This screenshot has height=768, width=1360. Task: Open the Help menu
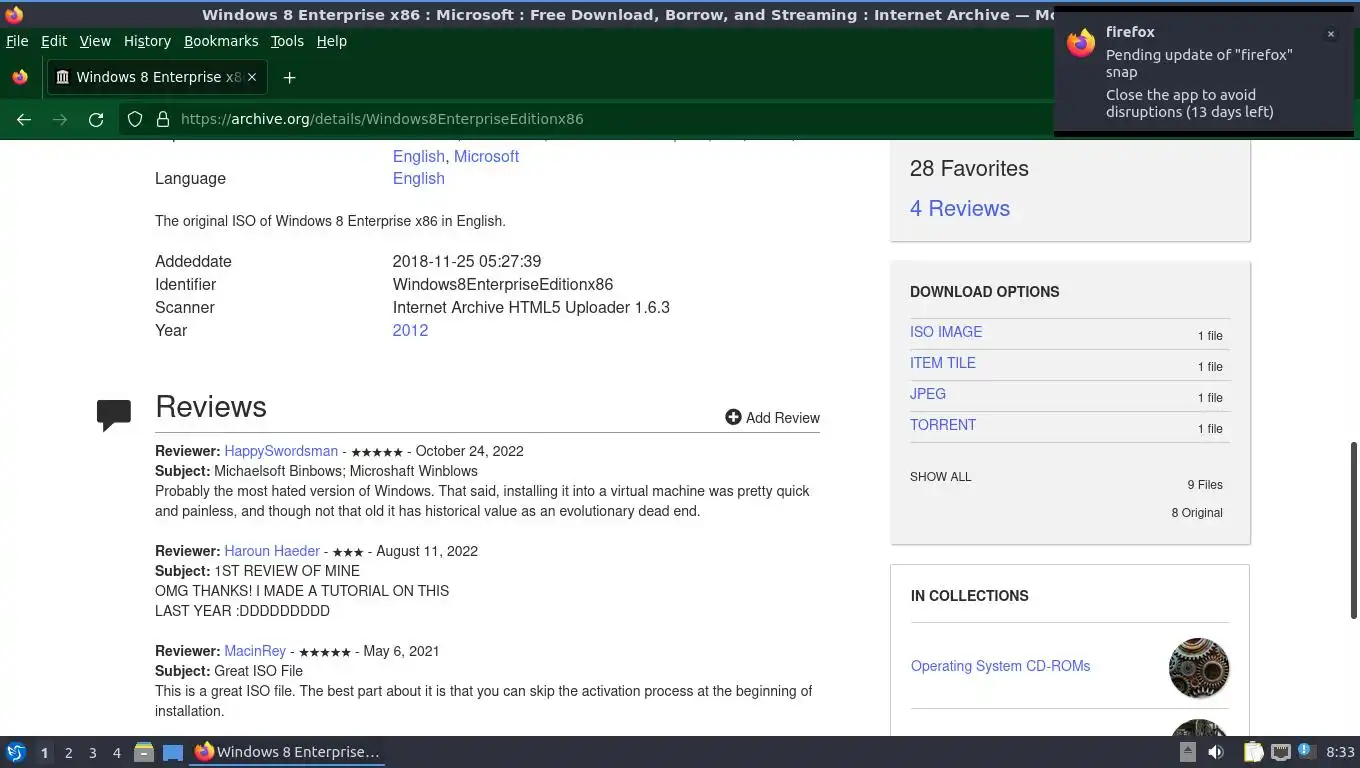pyautogui.click(x=332, y=41)
